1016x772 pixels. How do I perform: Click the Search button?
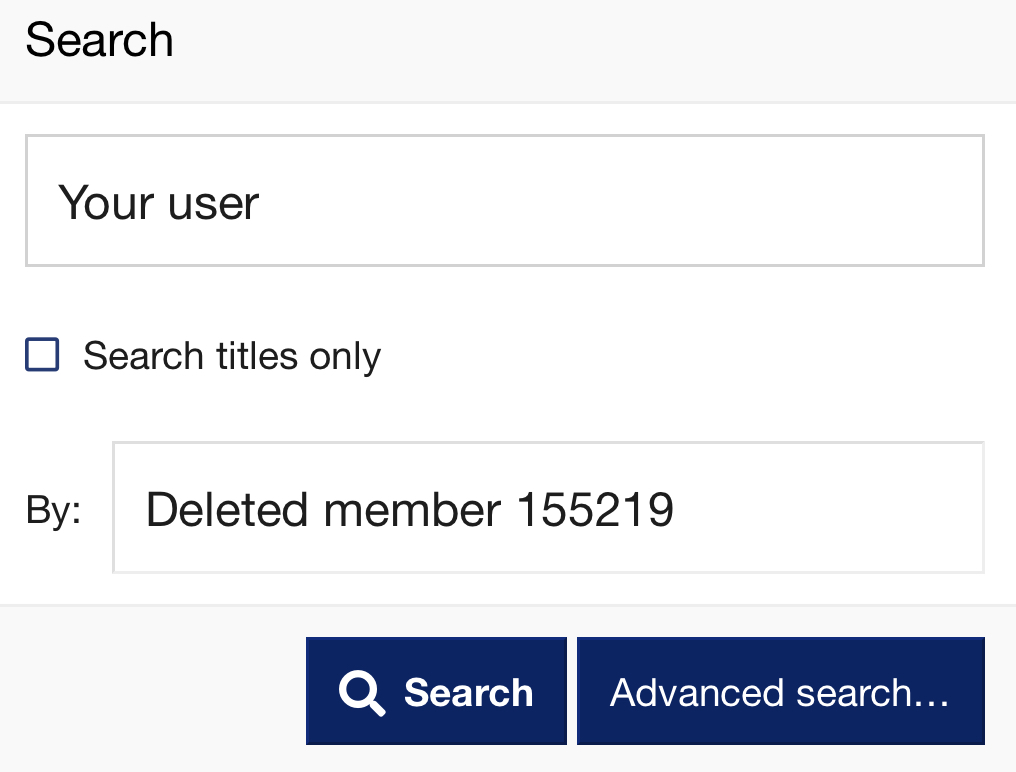click(x=436, y=691)
